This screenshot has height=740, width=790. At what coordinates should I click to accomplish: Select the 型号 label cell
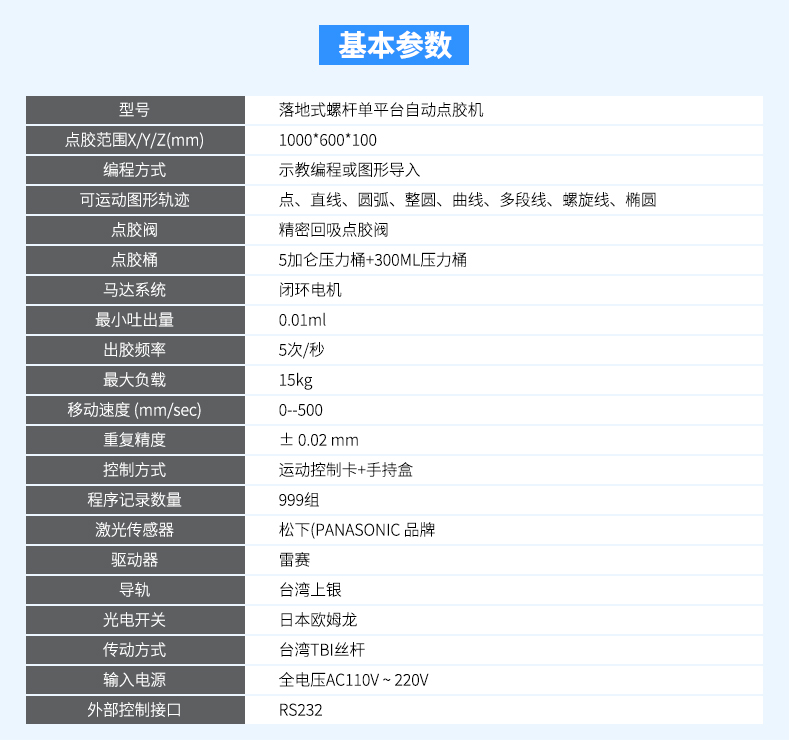(135, 110)
